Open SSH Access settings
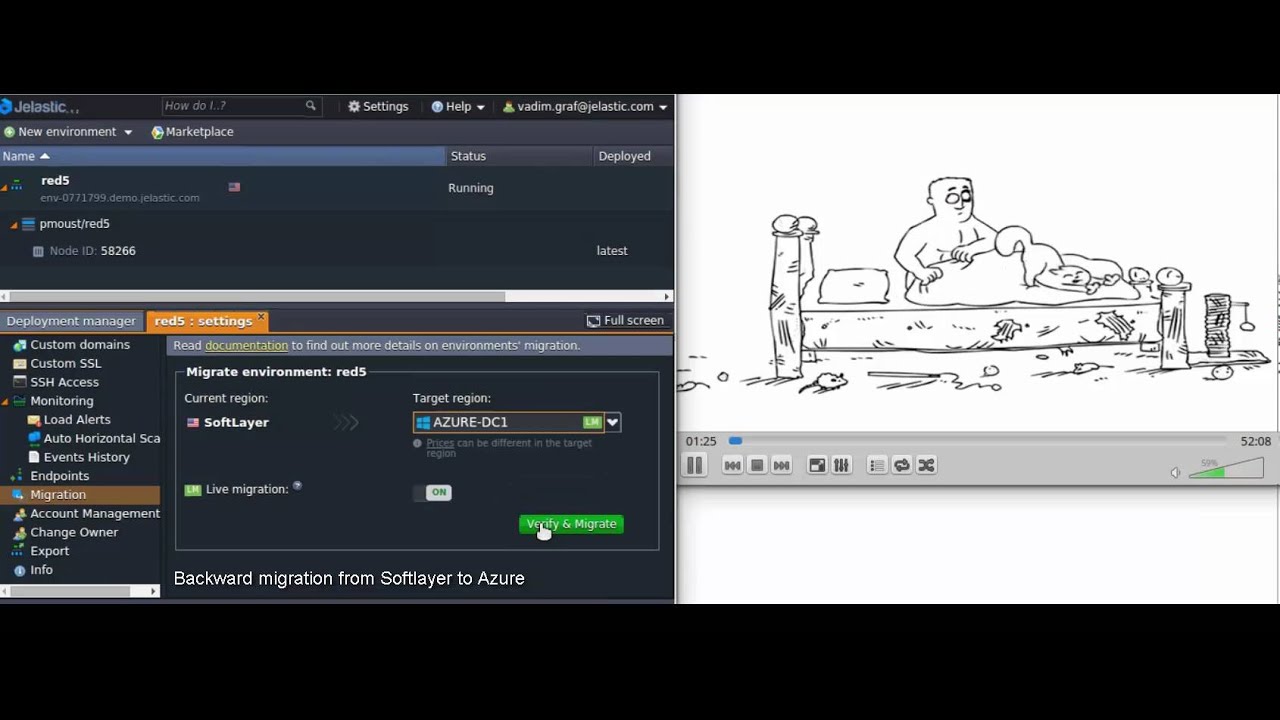1280x720 pixels. [65, 382]
